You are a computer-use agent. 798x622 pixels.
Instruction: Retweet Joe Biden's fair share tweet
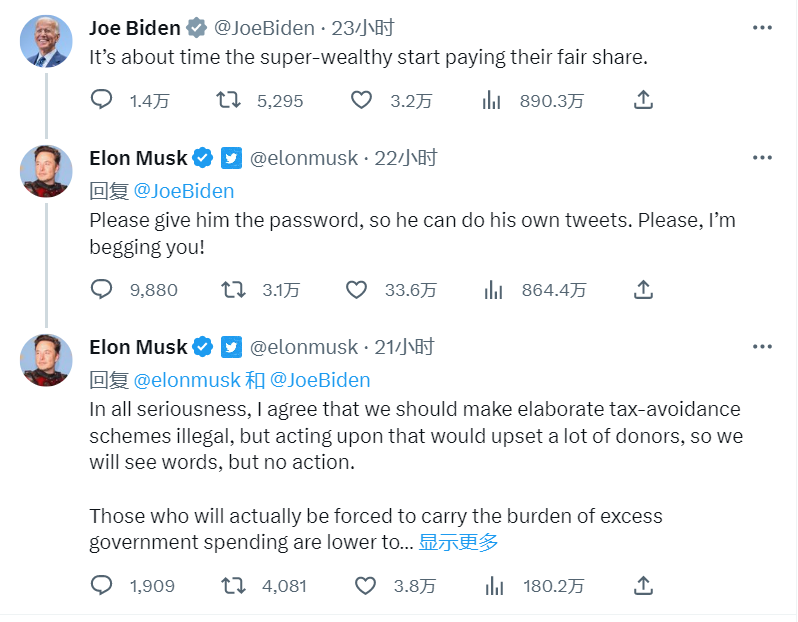coord(229,100)
